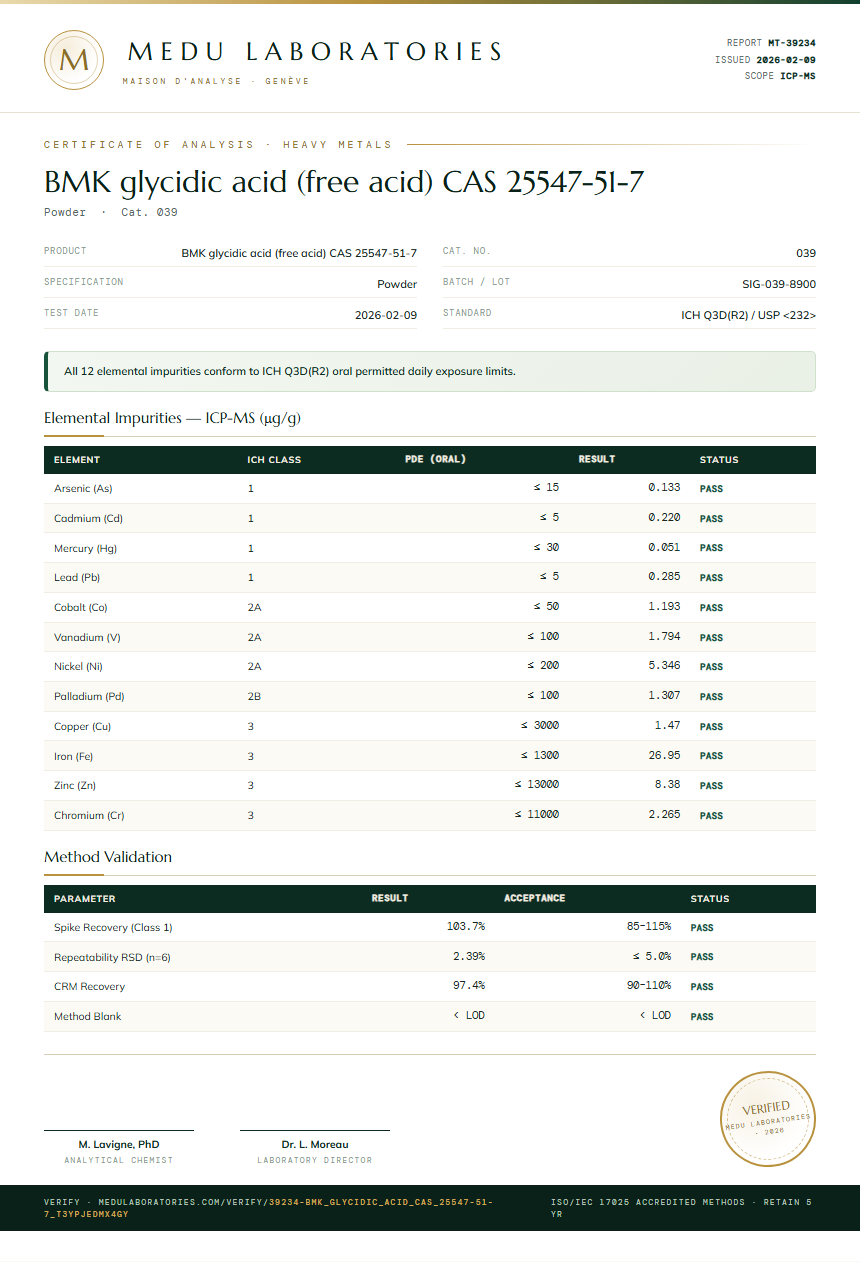This screenshot has width=860, height=1262.
Task: Click the Cadmium (Cd) row label
Action: click(x=88, y=519)
